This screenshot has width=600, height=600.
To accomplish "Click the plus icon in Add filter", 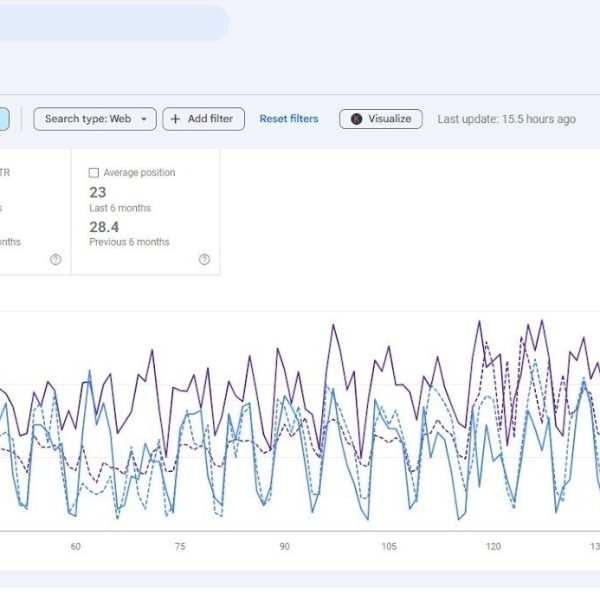I will (175, 119).
